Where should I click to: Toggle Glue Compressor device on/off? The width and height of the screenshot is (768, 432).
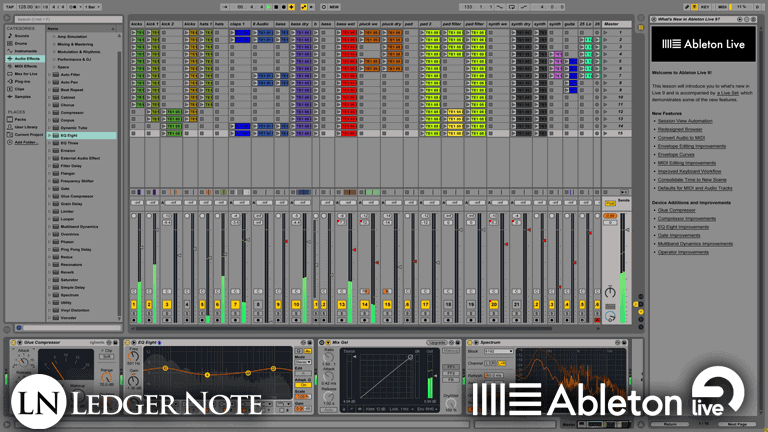tap(13, 342)
